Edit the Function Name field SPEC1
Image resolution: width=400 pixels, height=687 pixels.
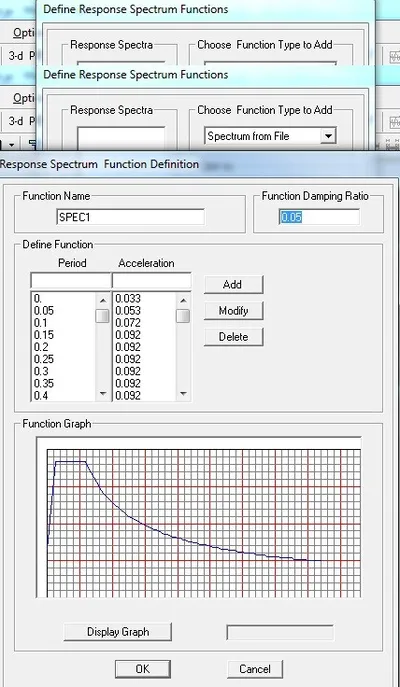(131, 217)
